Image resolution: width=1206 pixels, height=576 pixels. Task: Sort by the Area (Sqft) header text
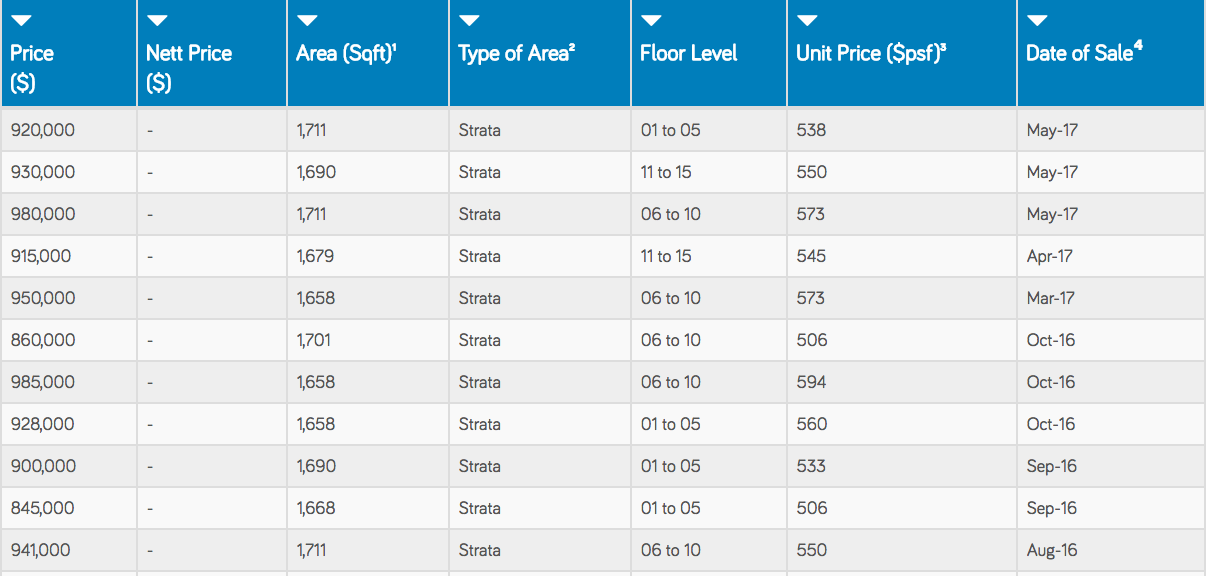coord(347,53)
